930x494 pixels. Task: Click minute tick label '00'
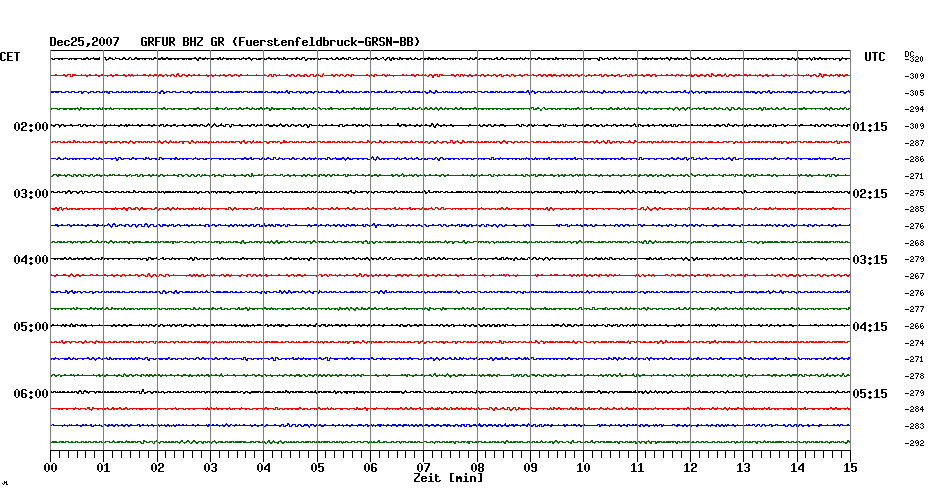[x=50, y=468]
